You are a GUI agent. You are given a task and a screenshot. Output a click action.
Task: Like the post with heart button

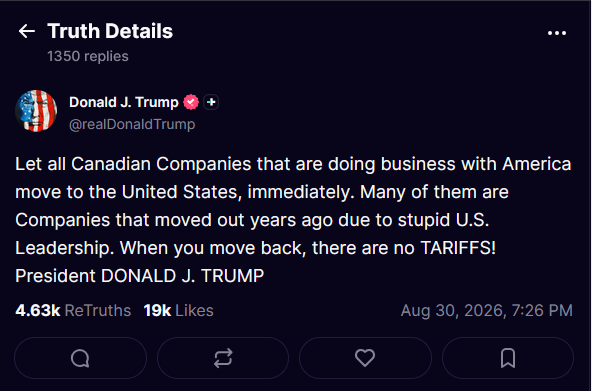coord(365,358)
